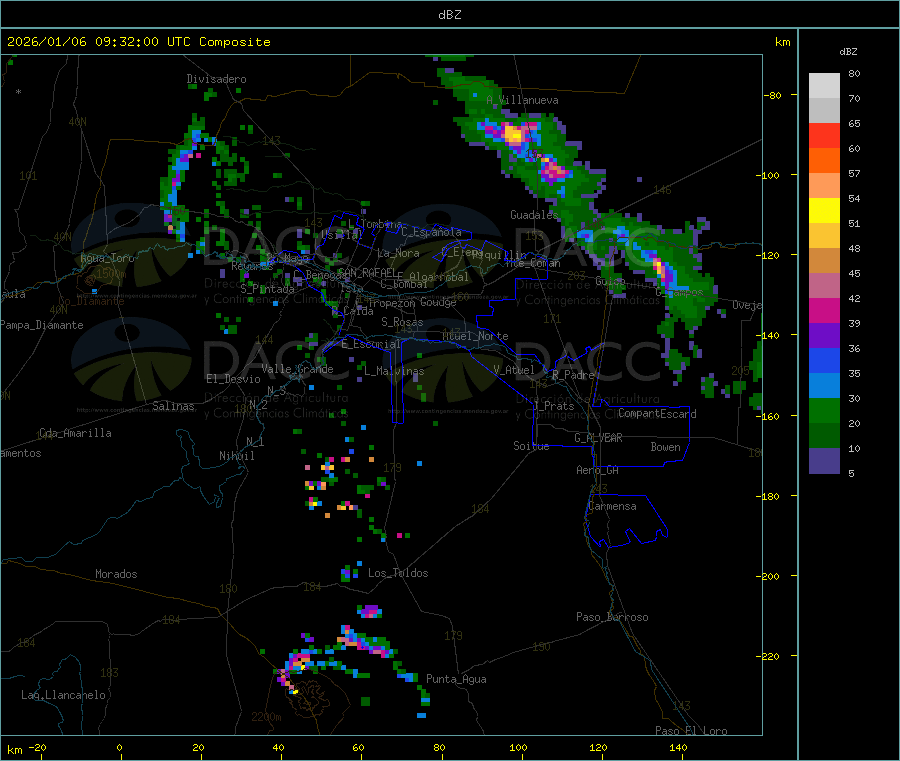Click the G_ALVEAR location label

tap(598, 438)
